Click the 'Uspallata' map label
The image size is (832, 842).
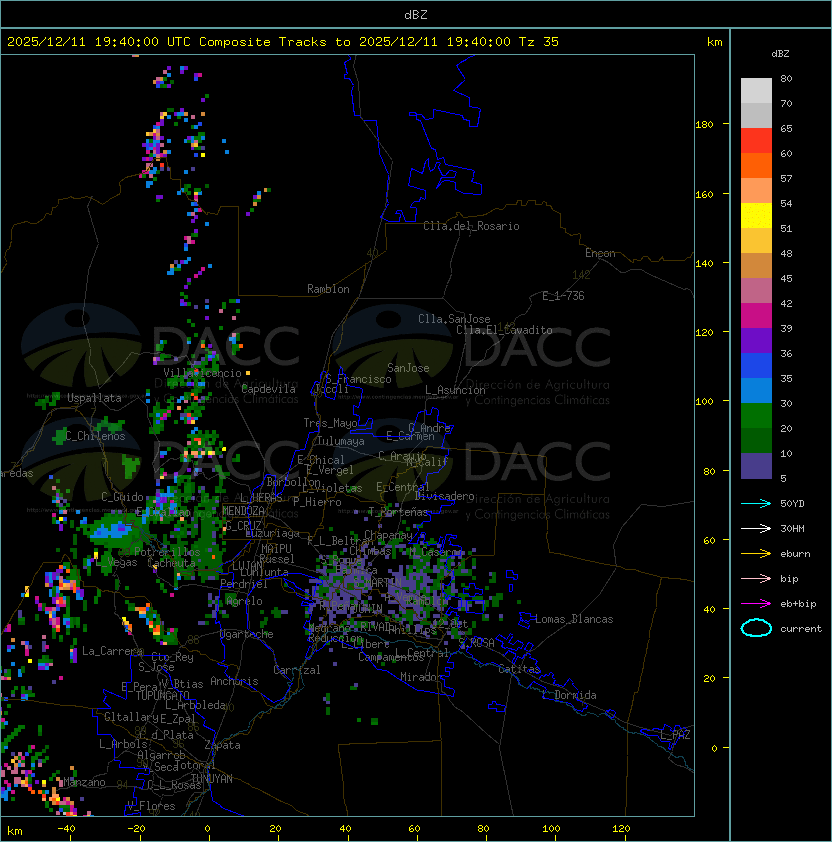pos(95,398)
